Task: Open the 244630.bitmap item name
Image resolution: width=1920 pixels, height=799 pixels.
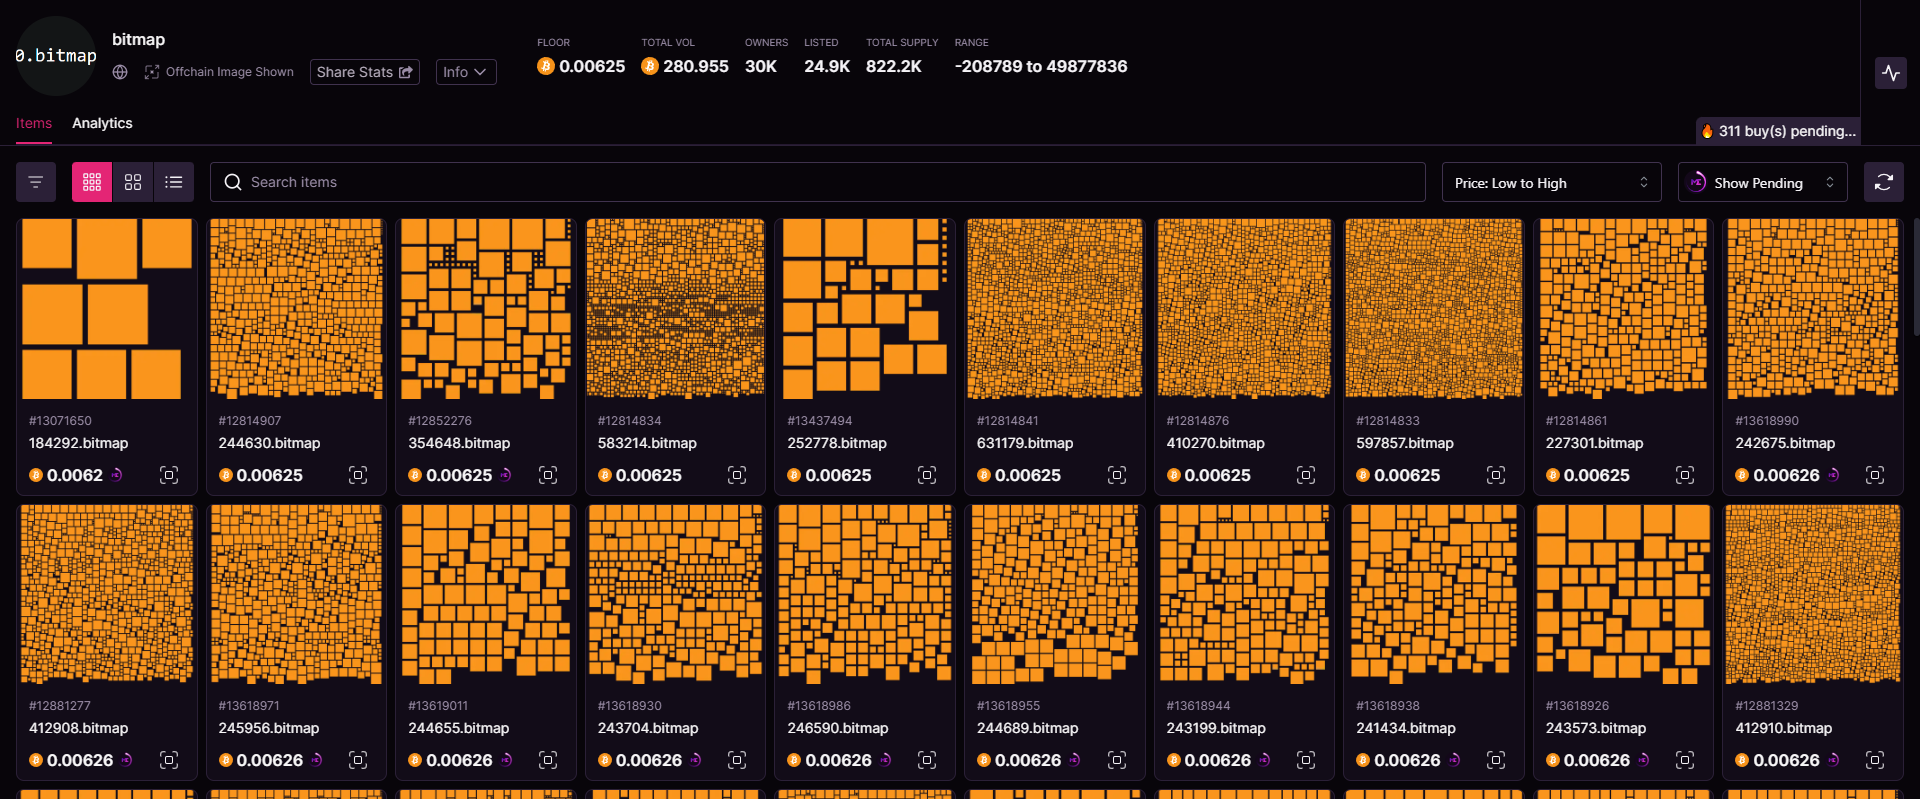Action: (269, 443)
